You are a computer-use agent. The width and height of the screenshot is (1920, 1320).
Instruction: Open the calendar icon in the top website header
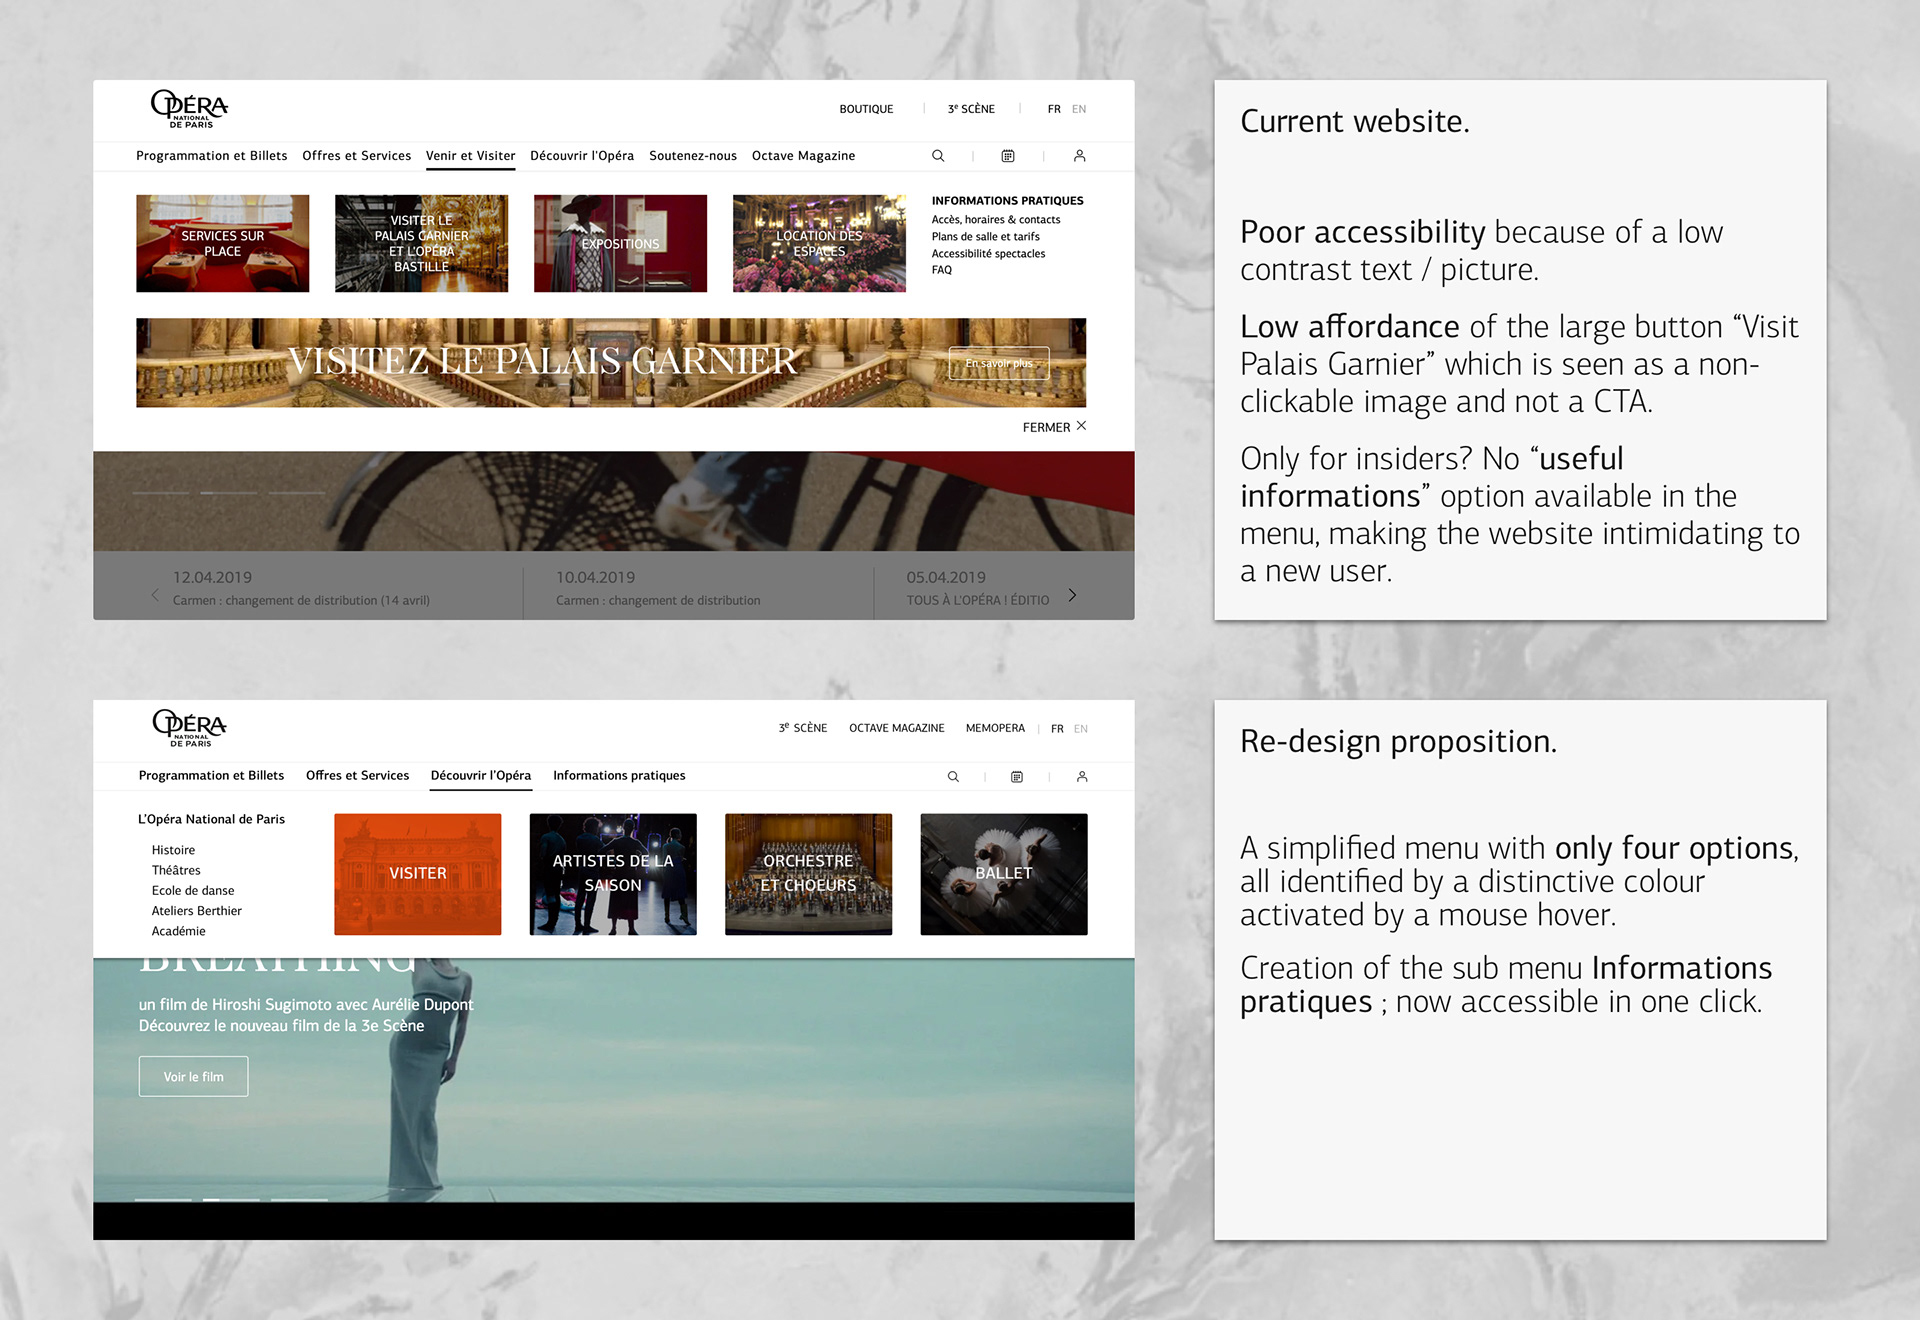pyautogui.click(x=1008, y=156)
